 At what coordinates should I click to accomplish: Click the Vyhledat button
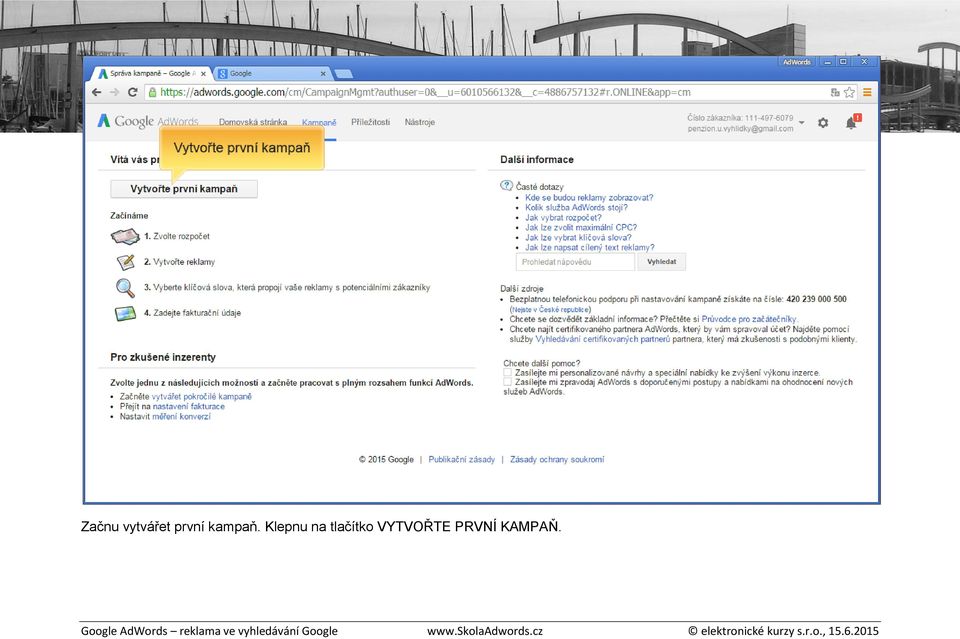point(661,262)
